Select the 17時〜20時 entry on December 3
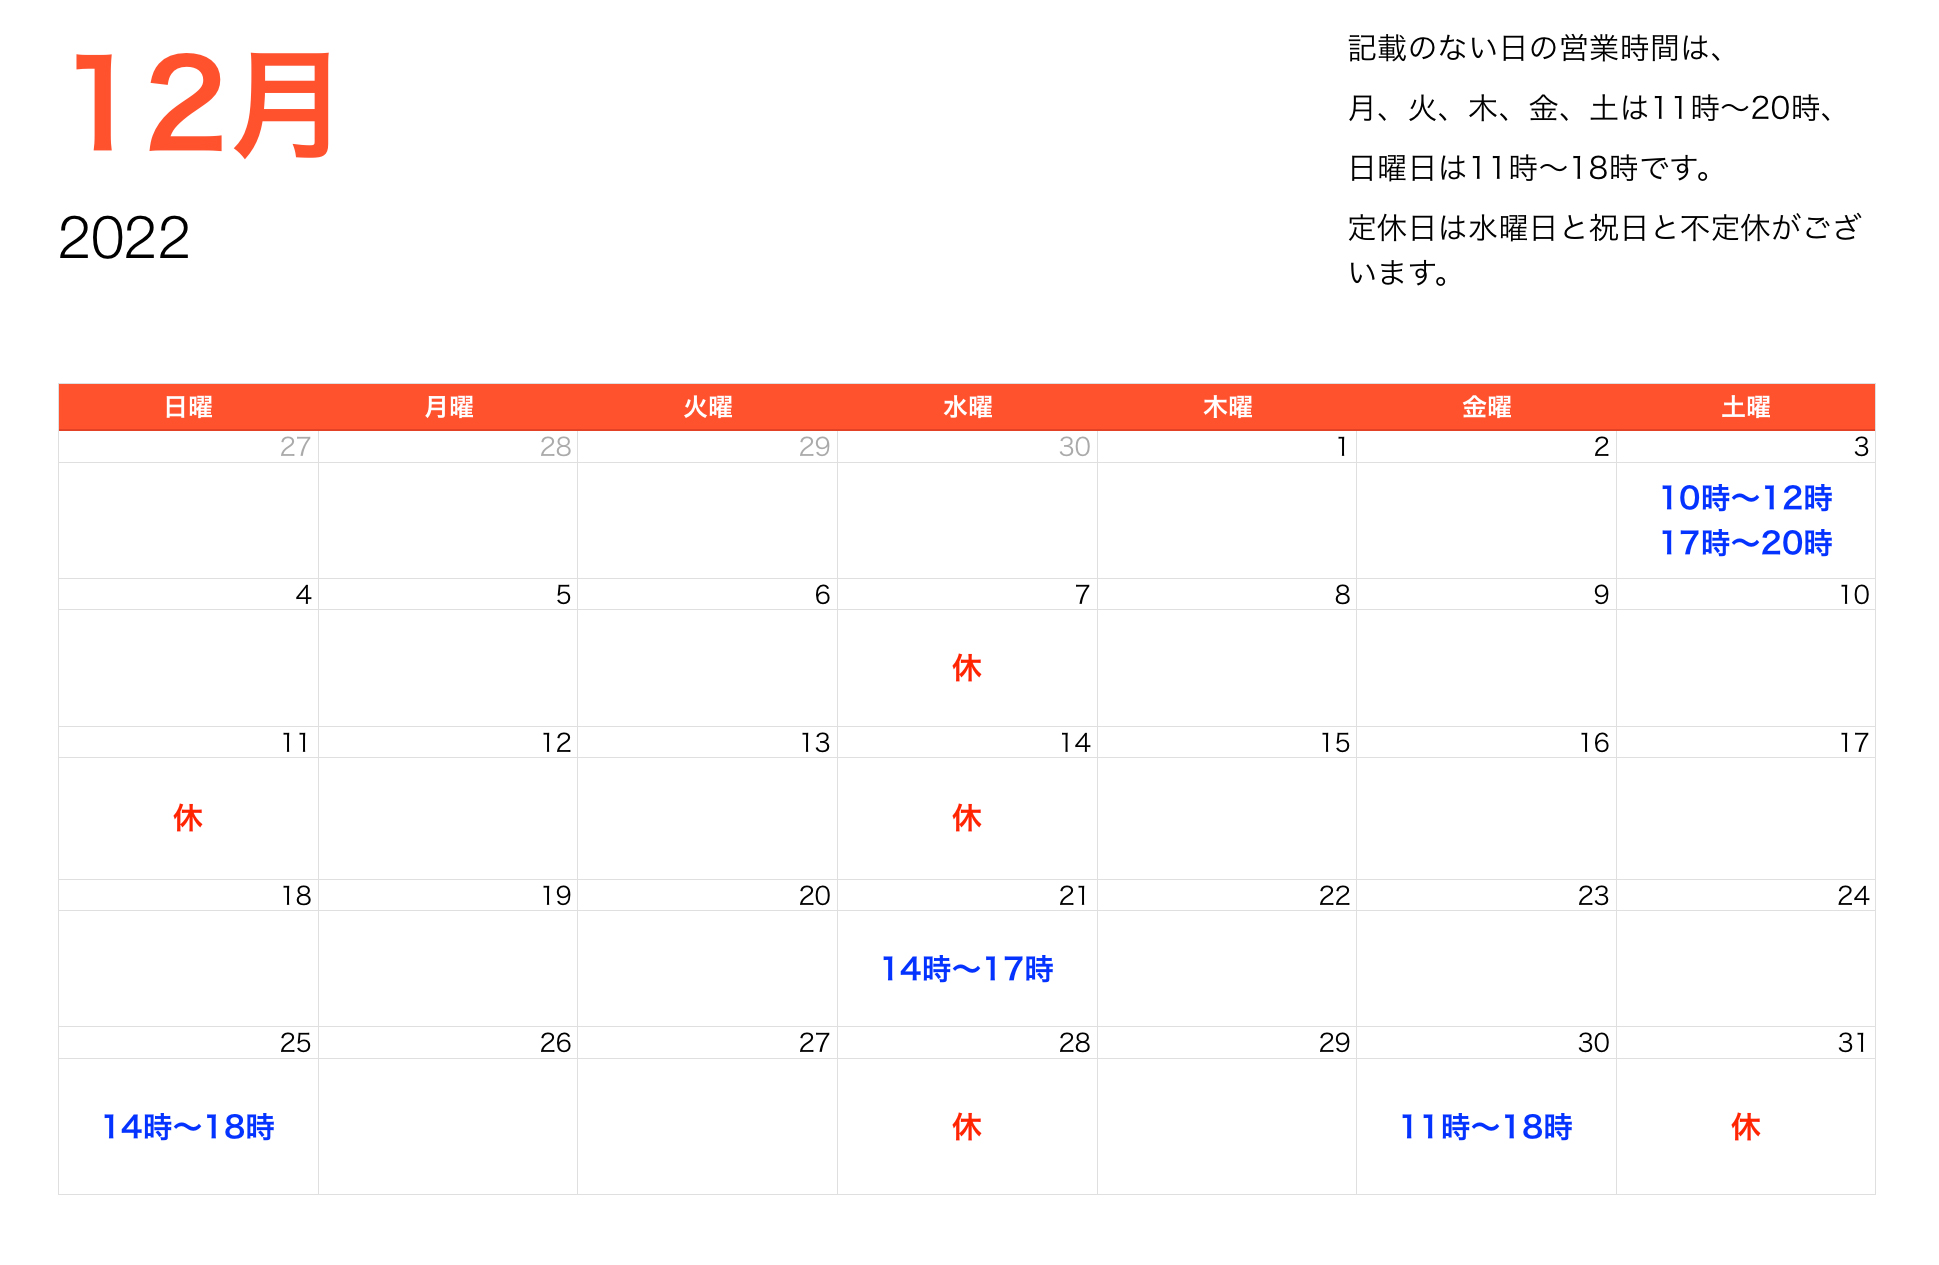This screenshot has width=1939, height=1265. (x=1746, y=543)
